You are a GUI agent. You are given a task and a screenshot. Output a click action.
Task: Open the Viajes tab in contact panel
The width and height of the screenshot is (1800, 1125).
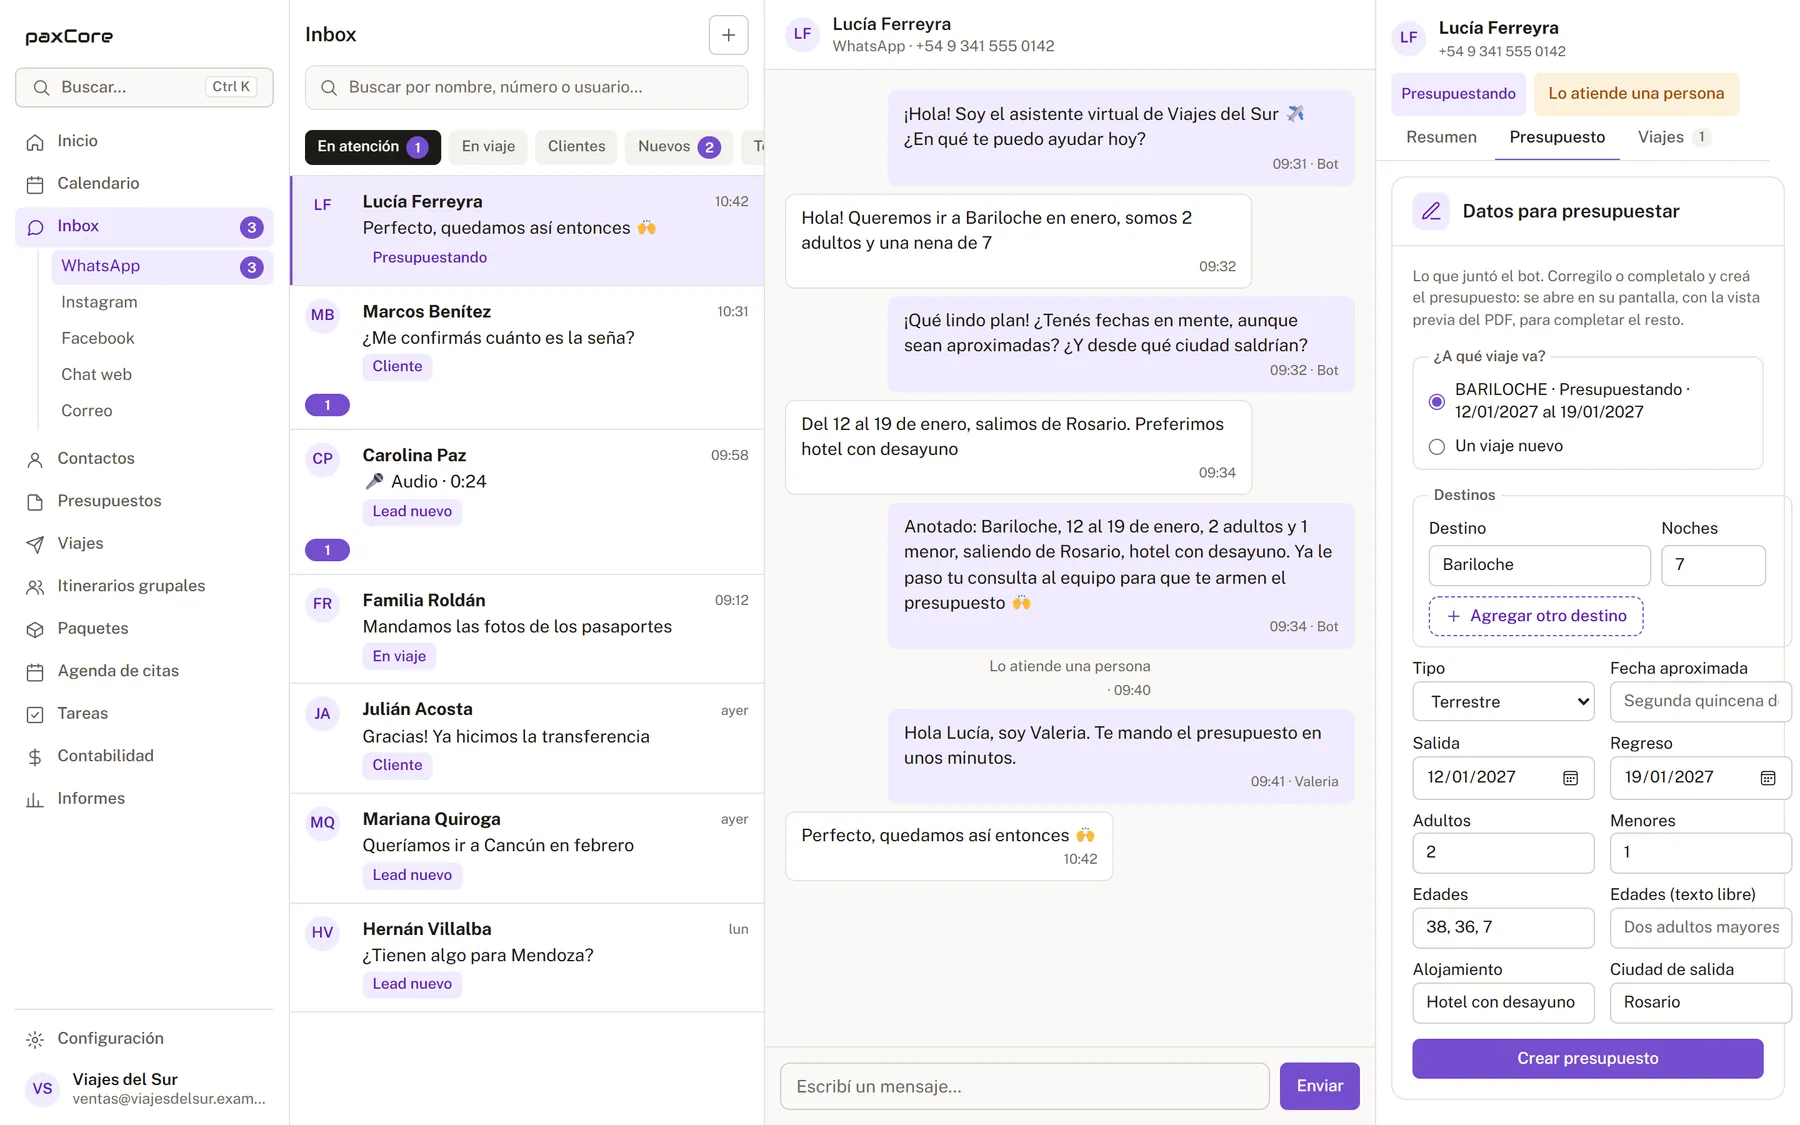pos(1673,137)
